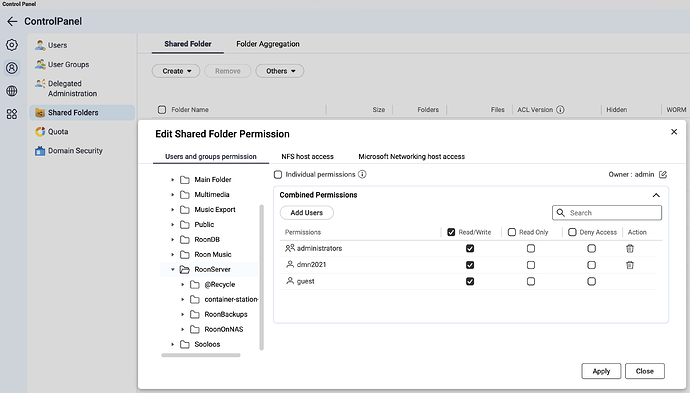Check Deny Access for guest

591,281
